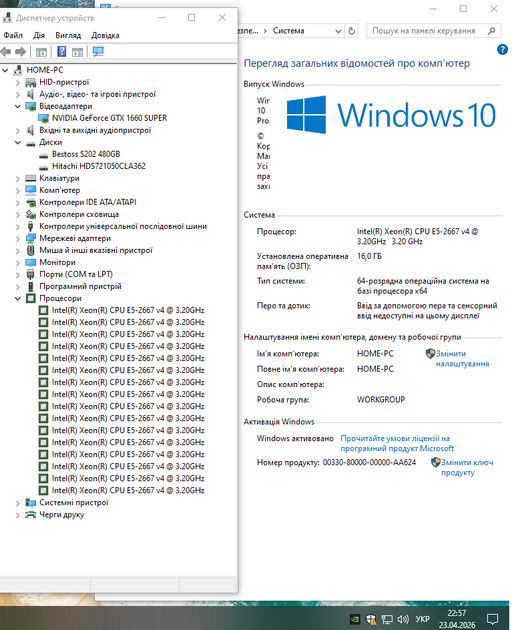The height and width of the screenshot is (630, 512).
Task: Open the Дія menu
Action: click(39, 35)
